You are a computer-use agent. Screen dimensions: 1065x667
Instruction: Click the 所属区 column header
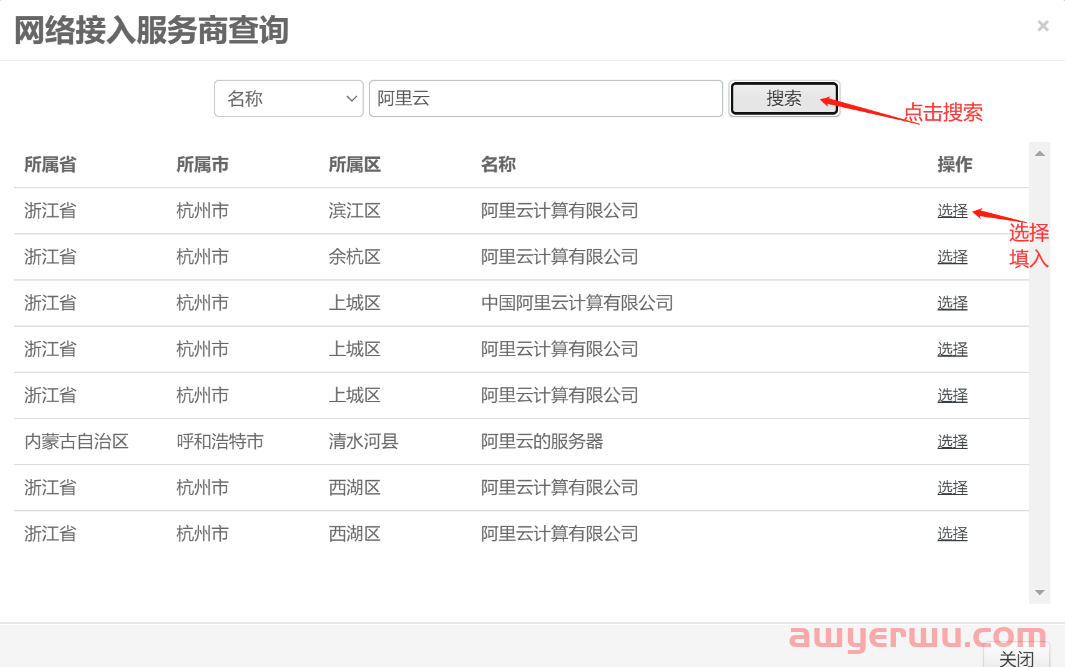(355, 164)
